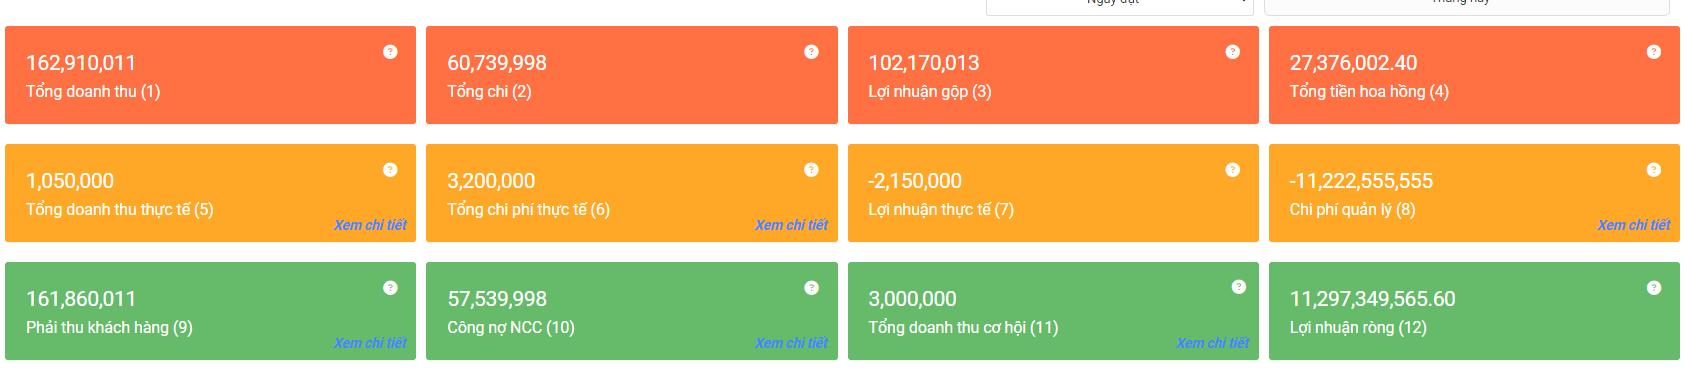1687x372 pixels.
Task: Click help icon on Lợi nhuận ròng card
Action: click(1653, 288)
